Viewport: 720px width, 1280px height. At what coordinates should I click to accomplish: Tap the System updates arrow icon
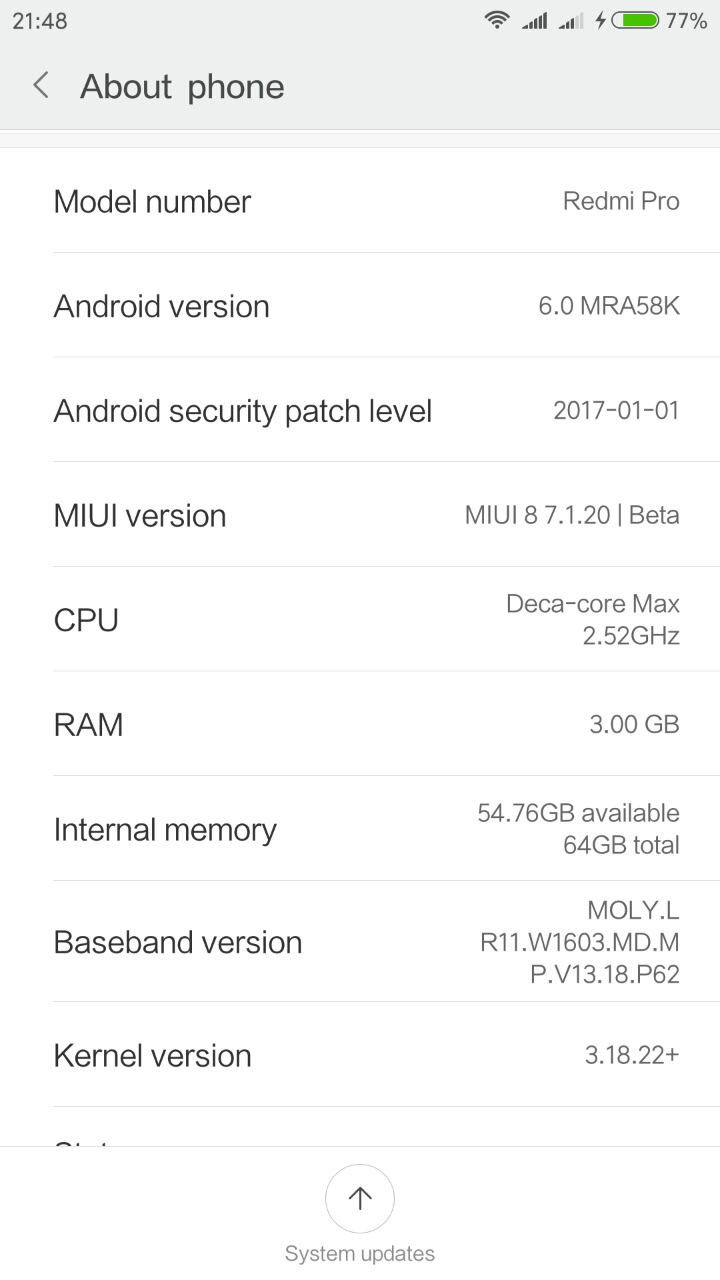pos(360,1198)
